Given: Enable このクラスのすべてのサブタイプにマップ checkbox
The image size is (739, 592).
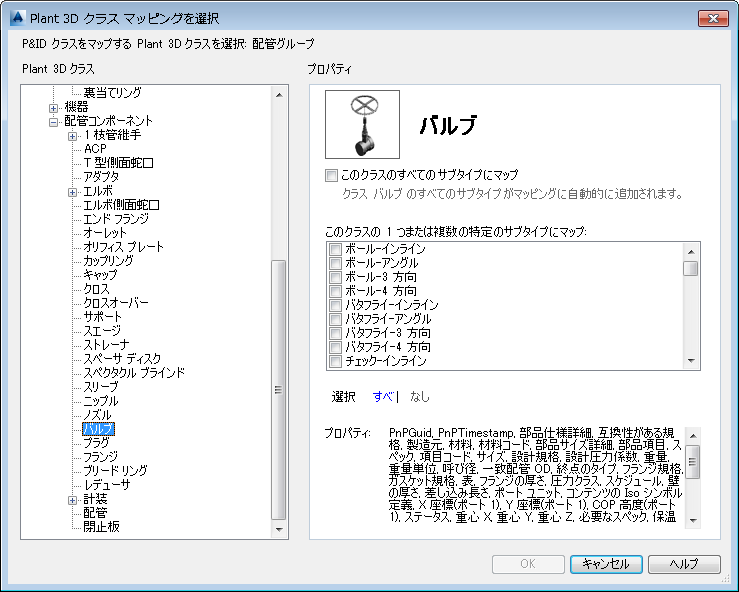Looking at the screenshot, I should coord(331,175).
